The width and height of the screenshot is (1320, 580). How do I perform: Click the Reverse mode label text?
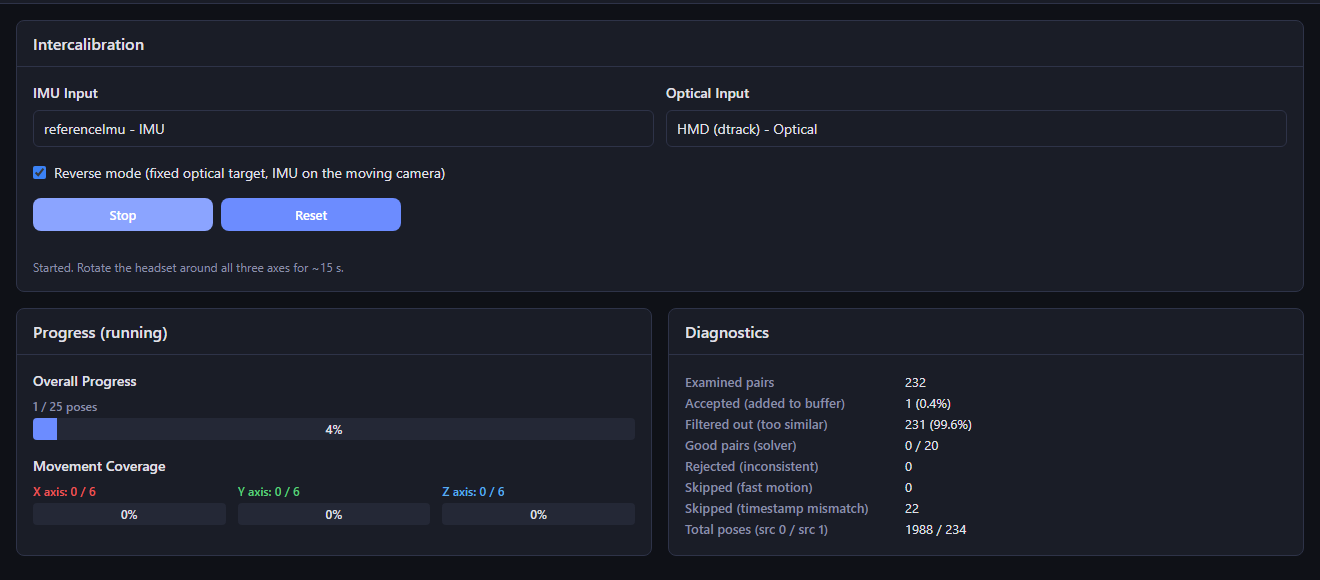click(249, 173)
